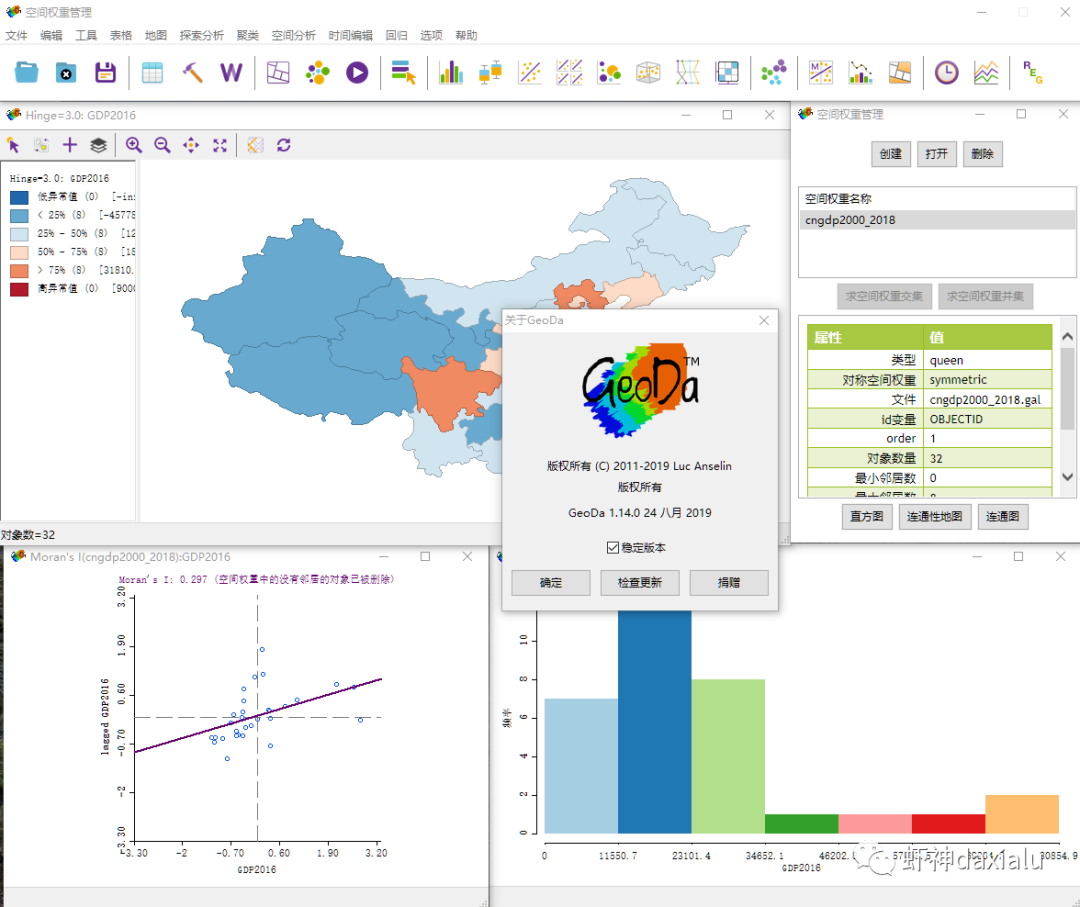Click the 连通性地图 button
This screenshot has height=907, width=1080.
pyautogui.click(x=935, y=517)
